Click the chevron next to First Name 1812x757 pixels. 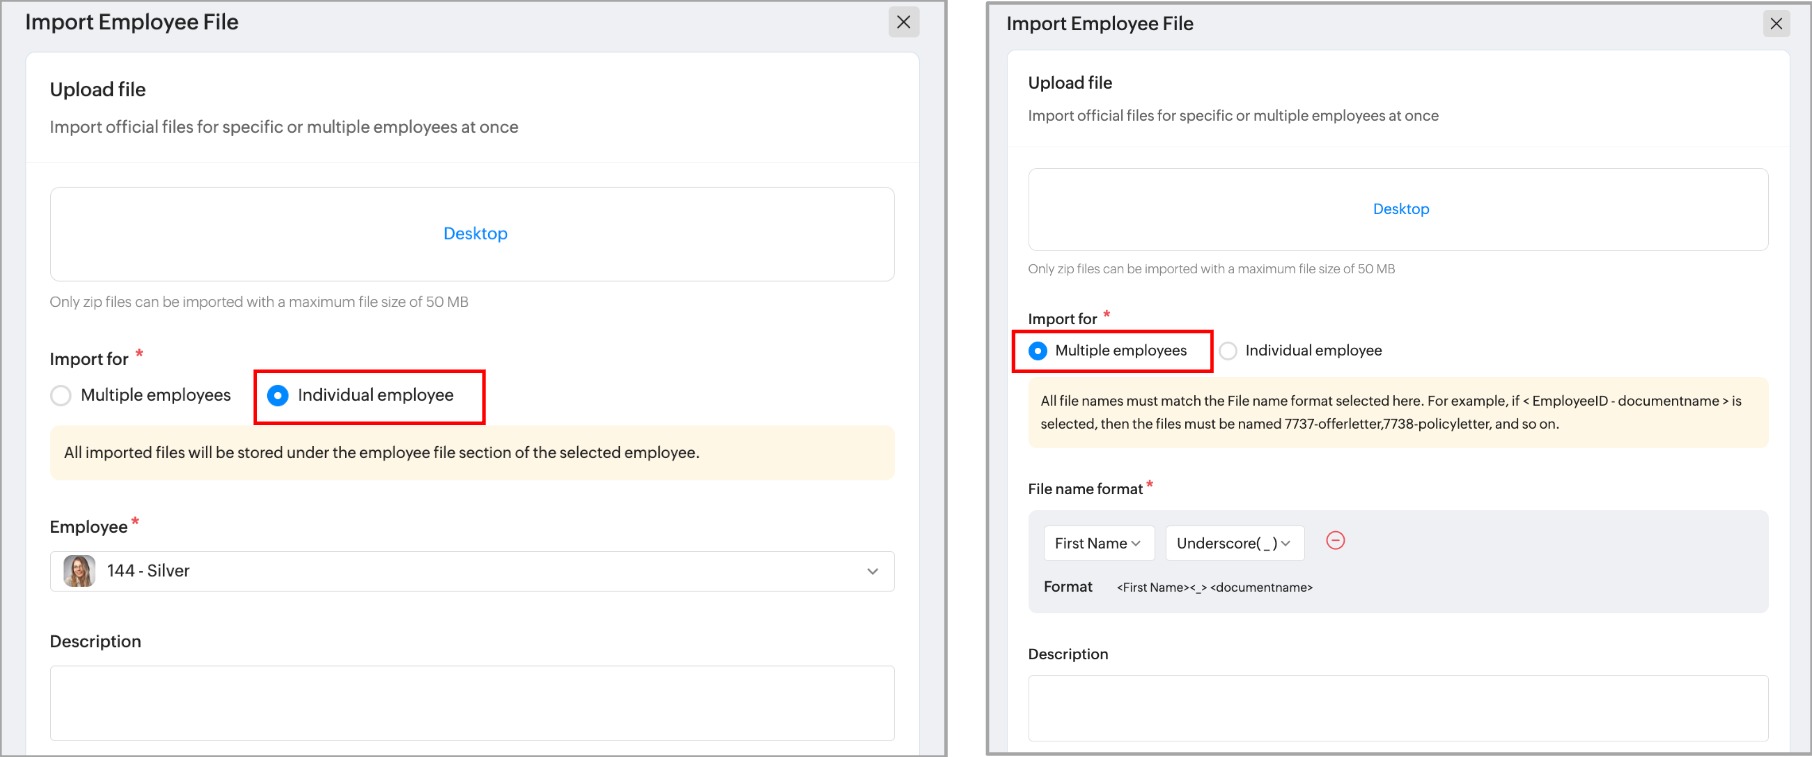tap(1136, 543)
